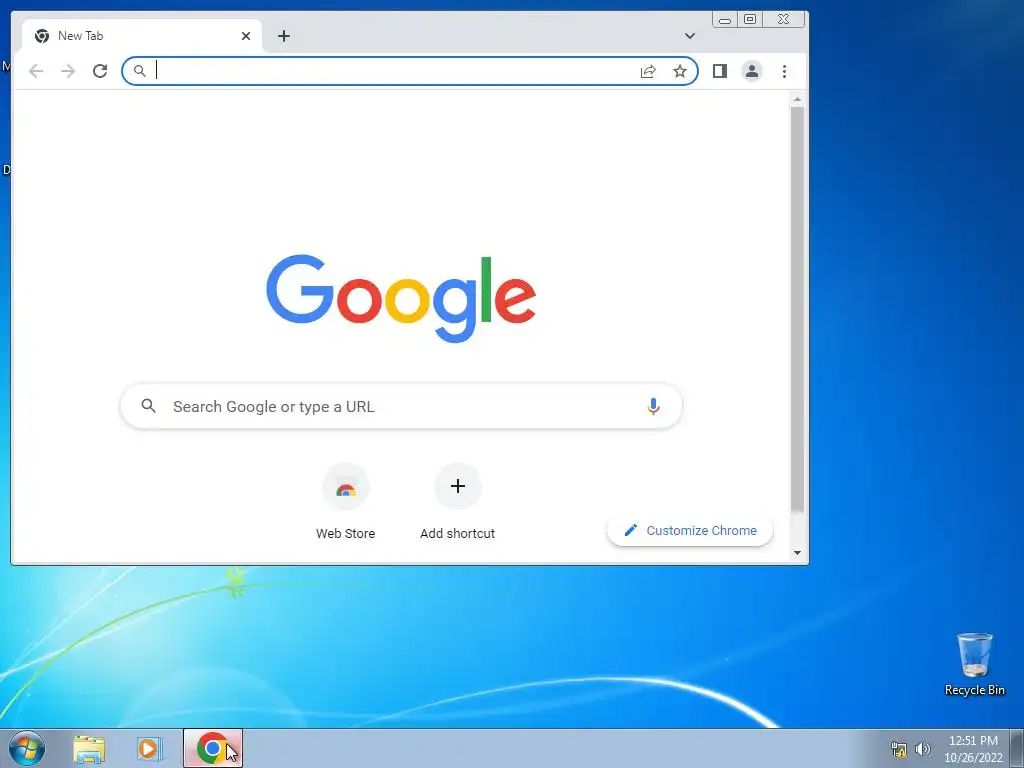
Task: Click the search icon in the address bar
Action: [139, 71]
